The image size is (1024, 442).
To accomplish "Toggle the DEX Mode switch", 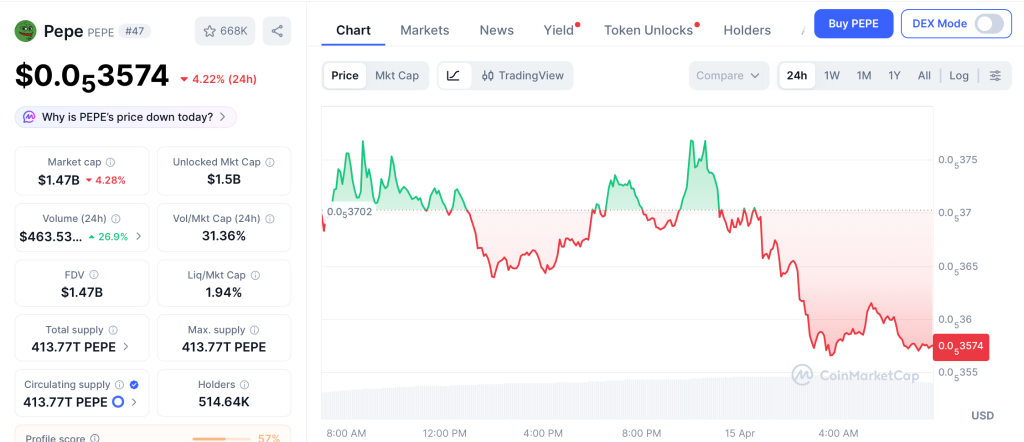I will pos(988,23).
